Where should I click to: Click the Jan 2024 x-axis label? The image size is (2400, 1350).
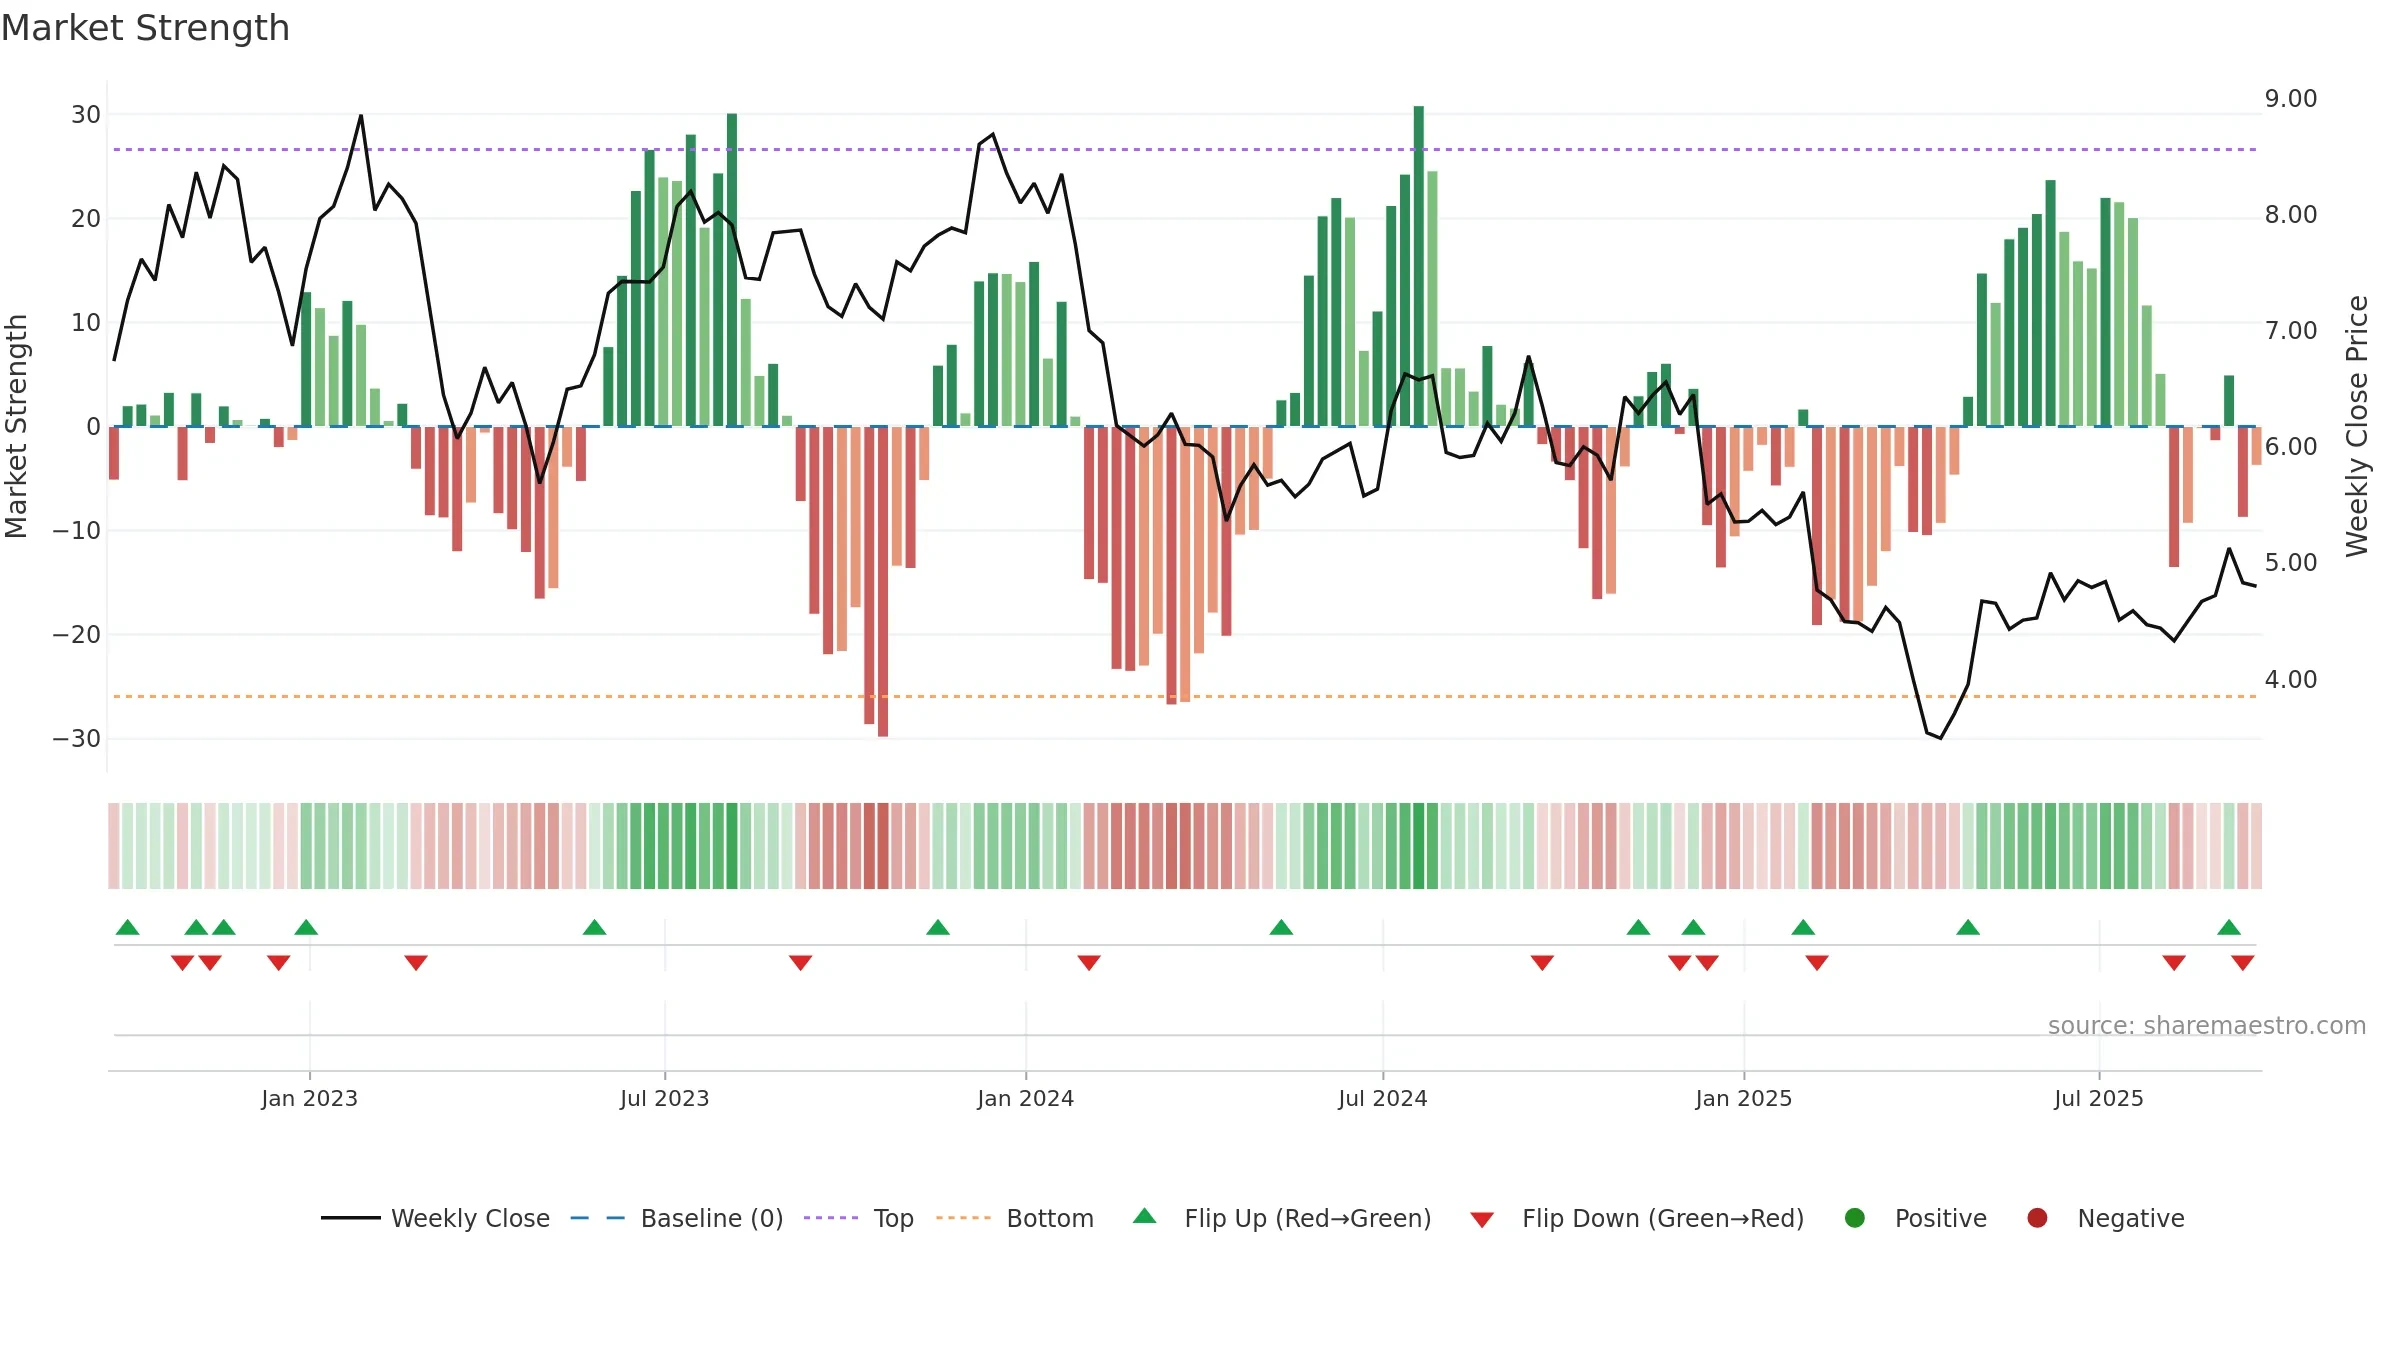[1025, 1098]
